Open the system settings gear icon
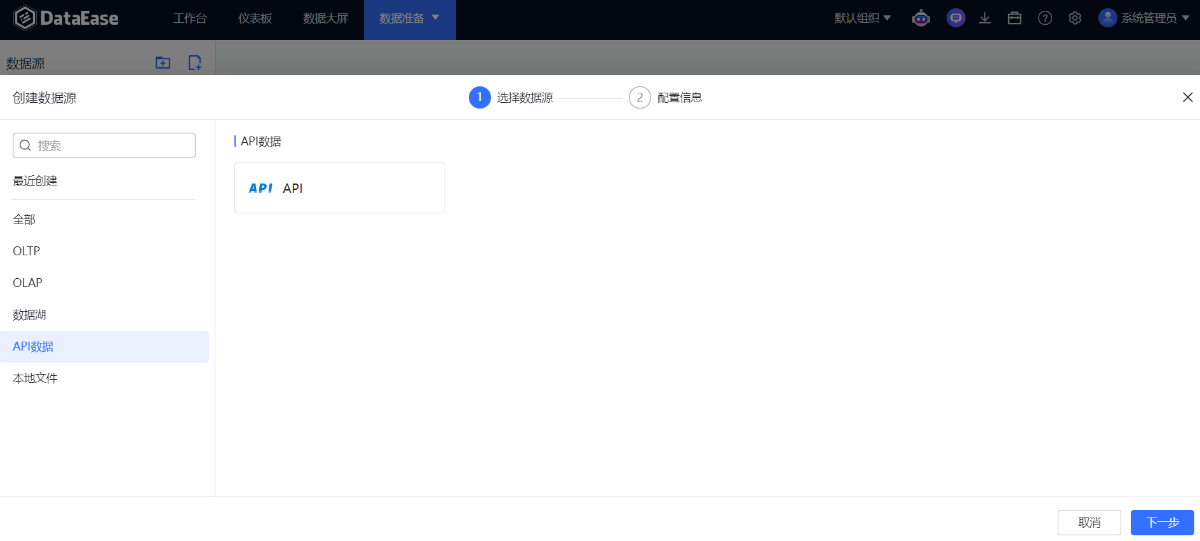Screen dimensions: 1200x541 tap(1075, 18)
